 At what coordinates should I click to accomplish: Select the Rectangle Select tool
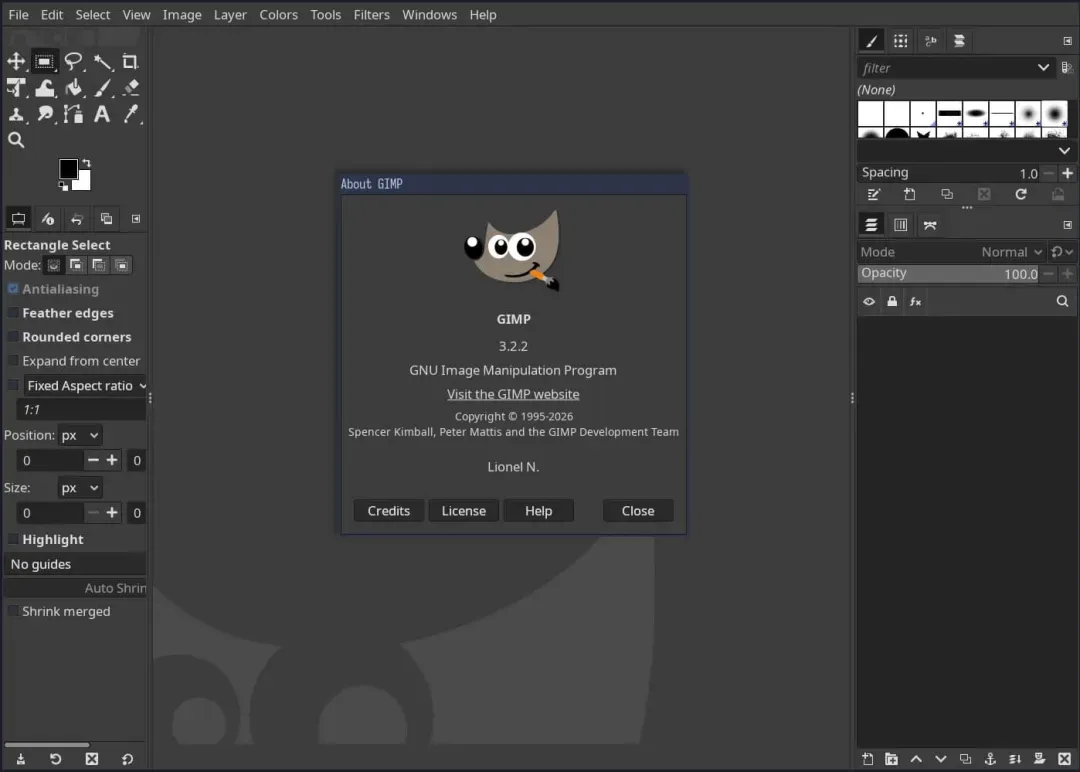pos(44,61)
